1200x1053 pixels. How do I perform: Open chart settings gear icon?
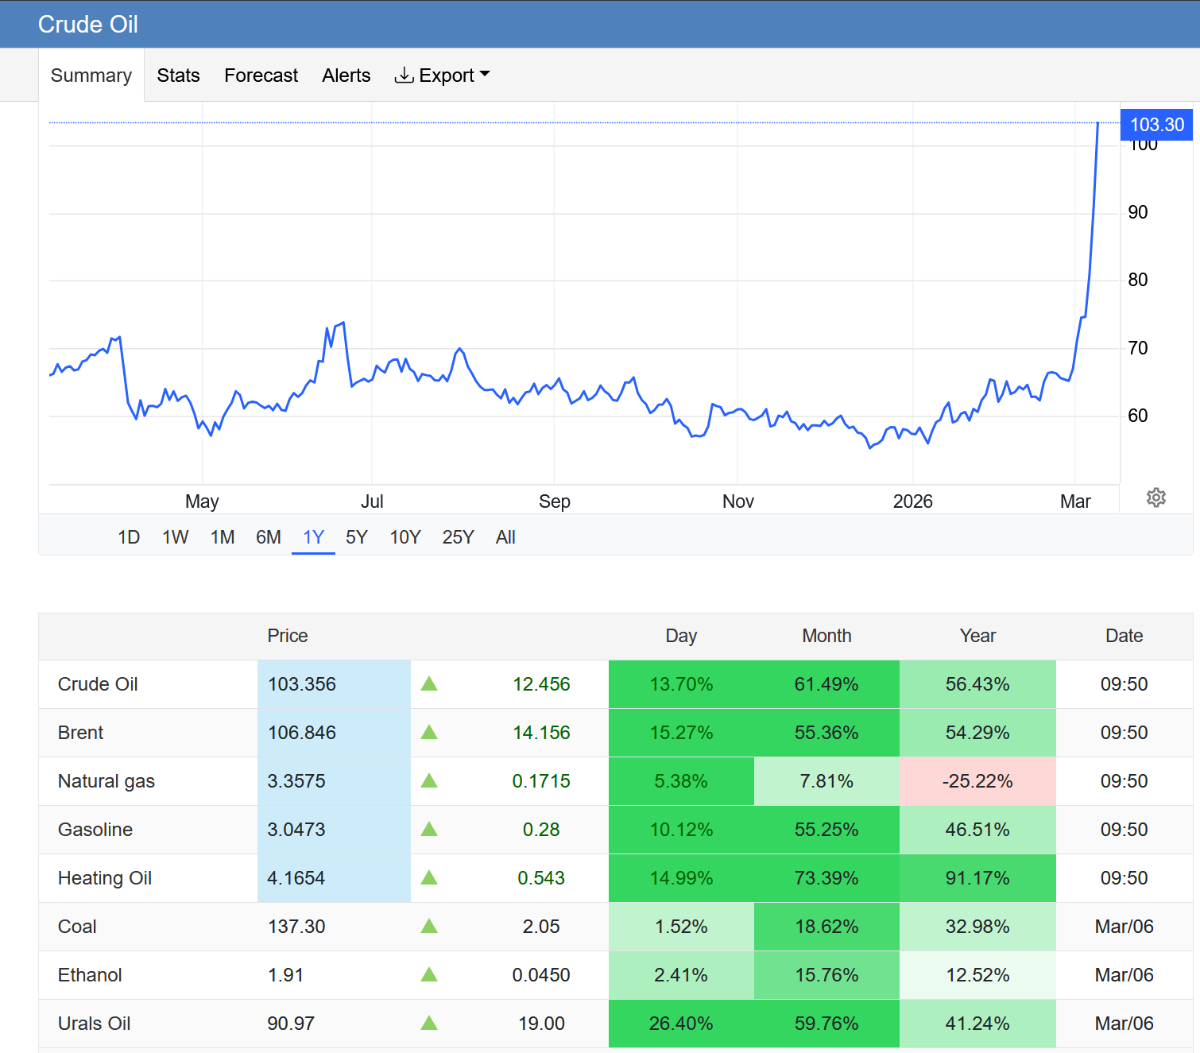coord(1156,498)
